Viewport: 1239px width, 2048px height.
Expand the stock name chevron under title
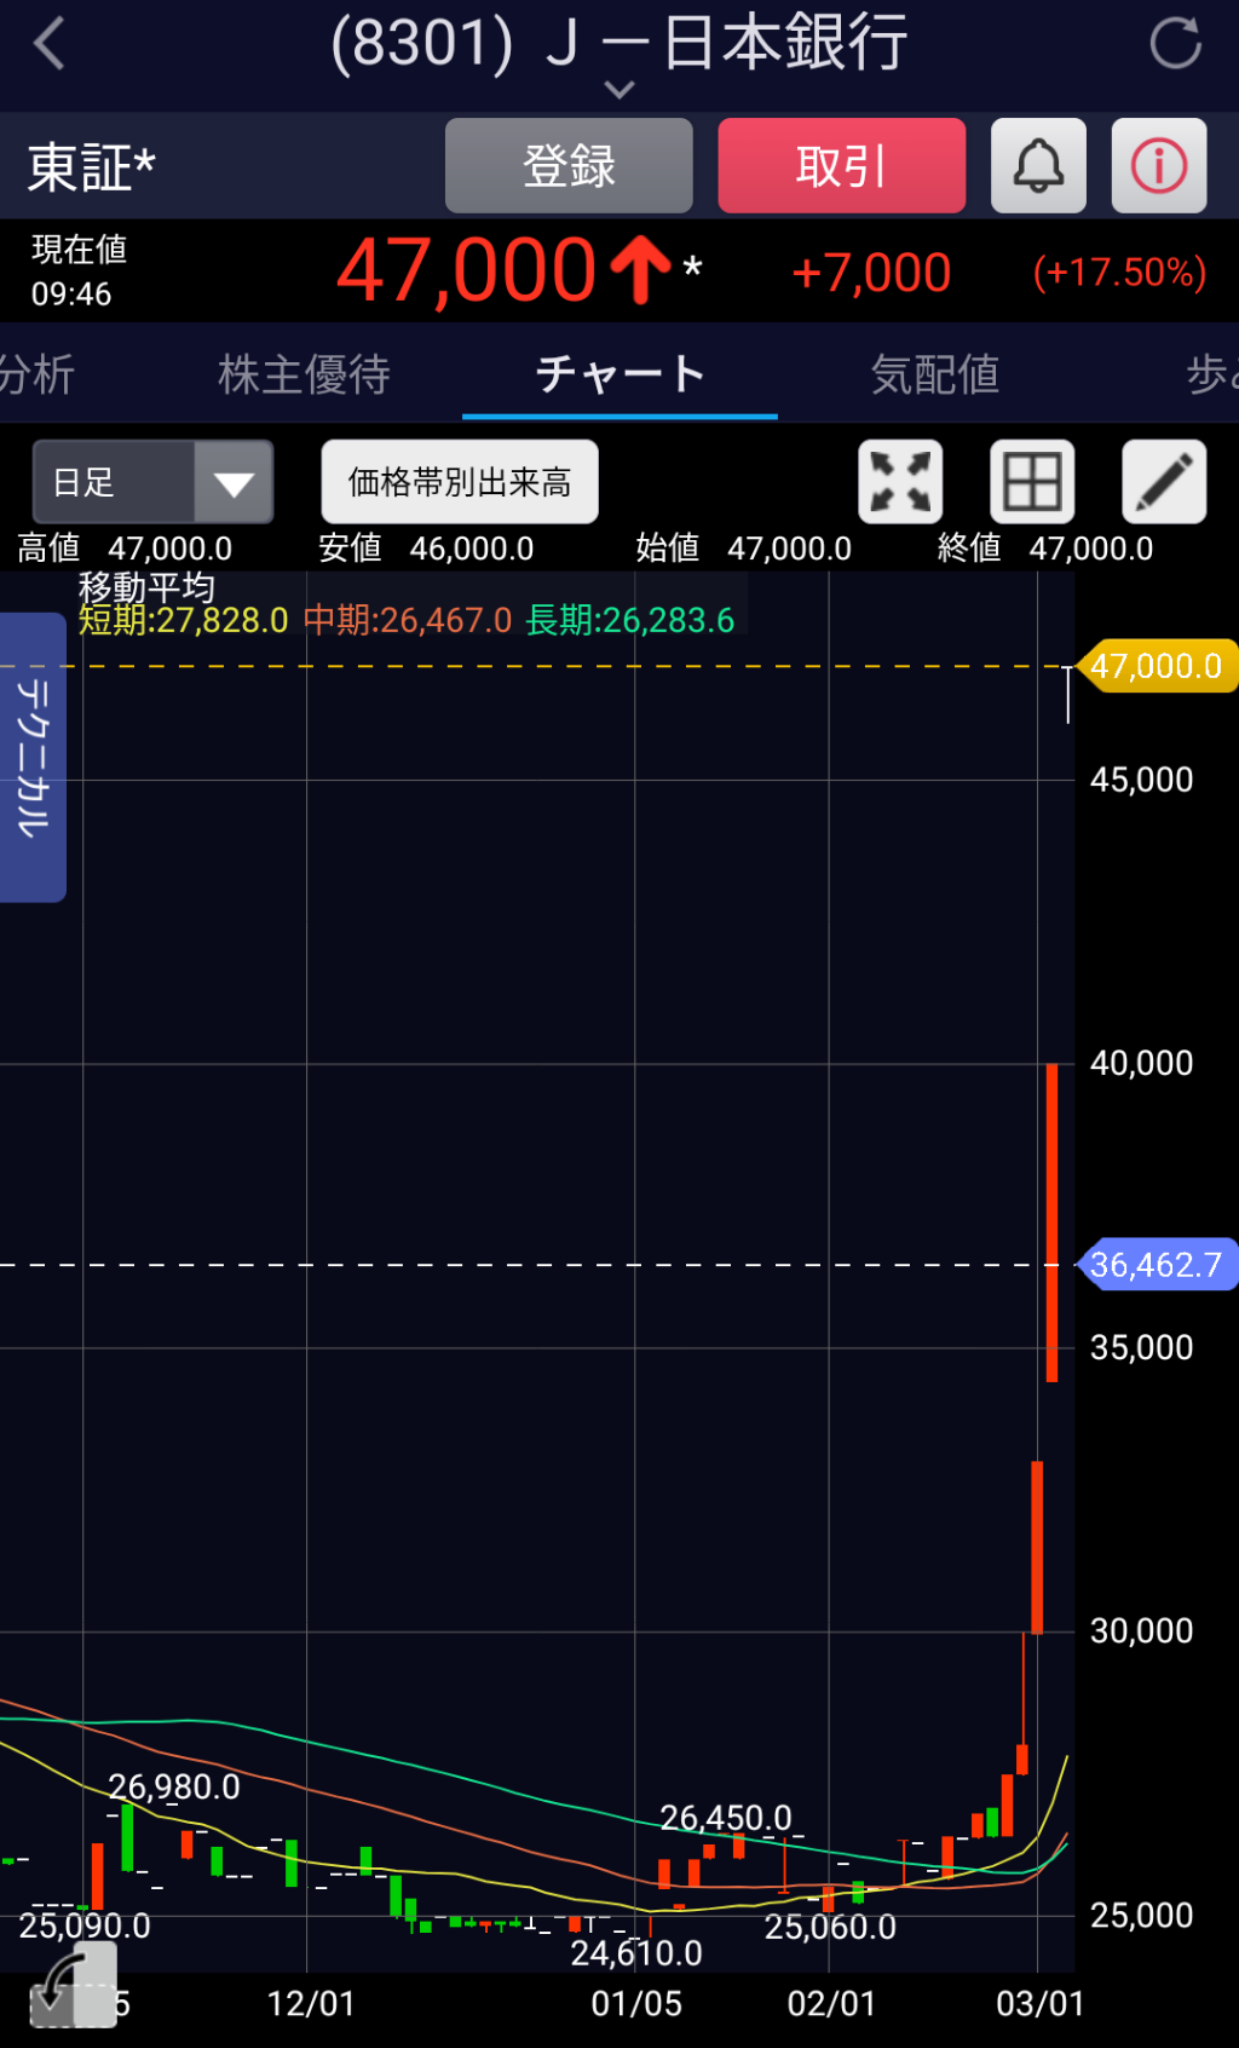coord(620,90)
